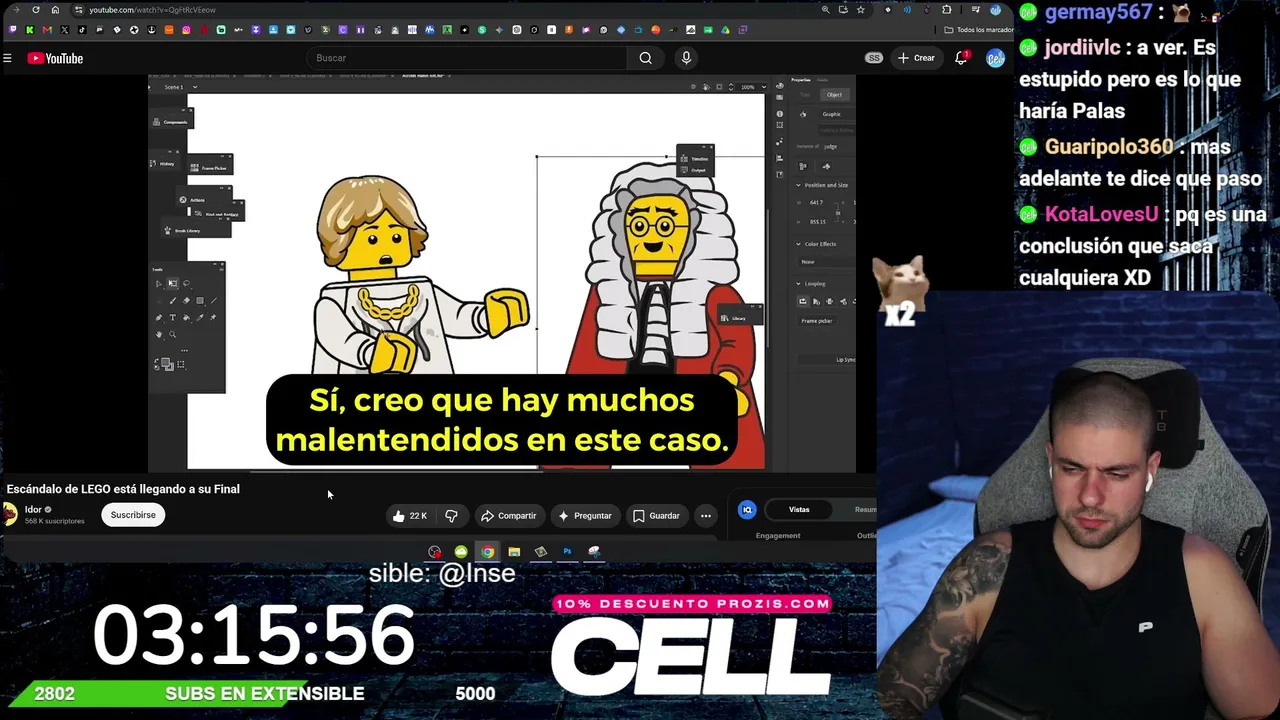1280x720 pixels.
Task: Open Chrome's extensions puzzle icon
Action: coord(946,10)
